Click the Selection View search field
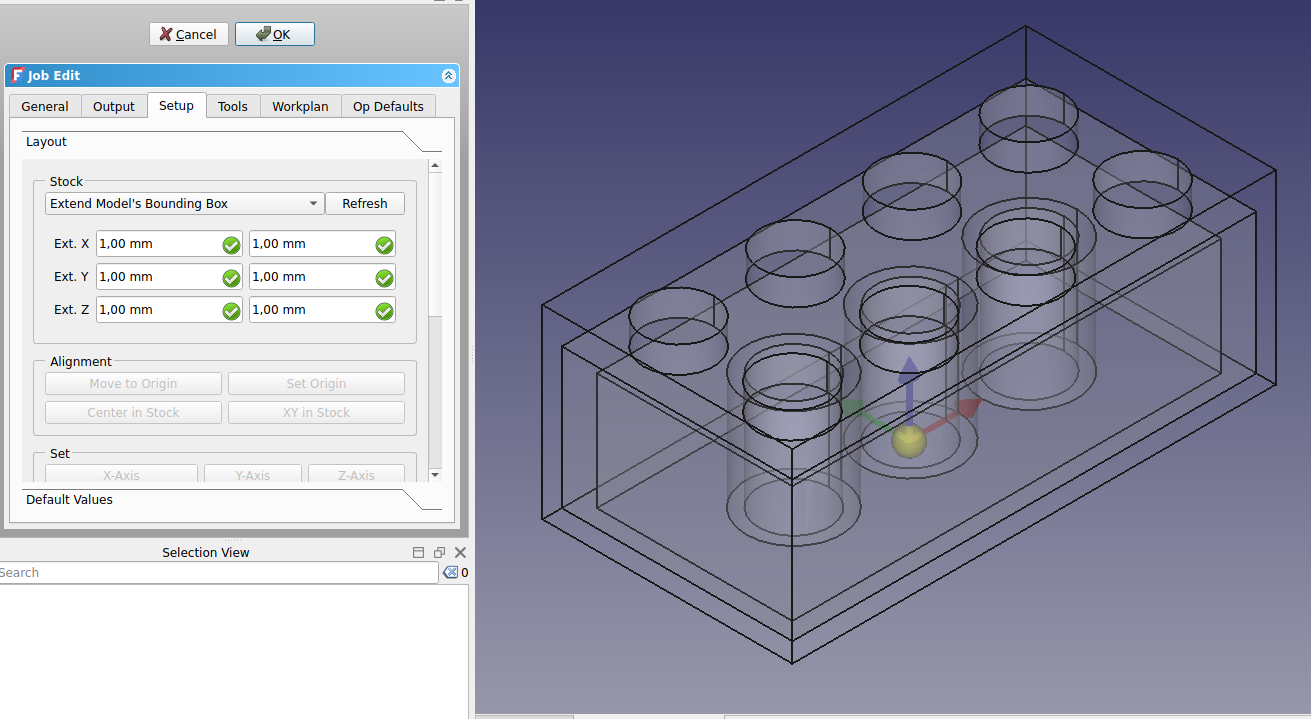Viewport: 1311px width, 719px height. (x=220, y=573)
